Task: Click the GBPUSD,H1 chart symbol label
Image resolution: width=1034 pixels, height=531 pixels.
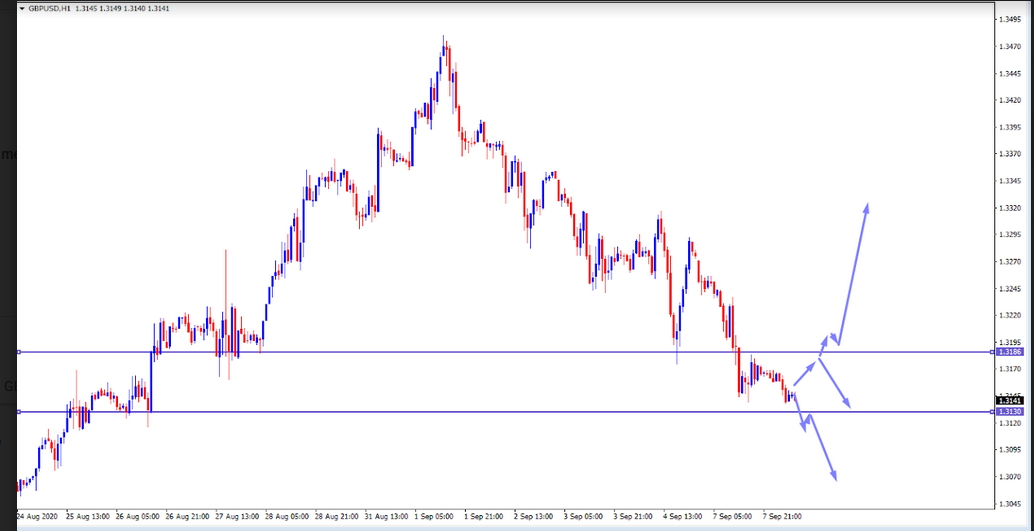Action: pyautogui.click(x=49, y=8)
